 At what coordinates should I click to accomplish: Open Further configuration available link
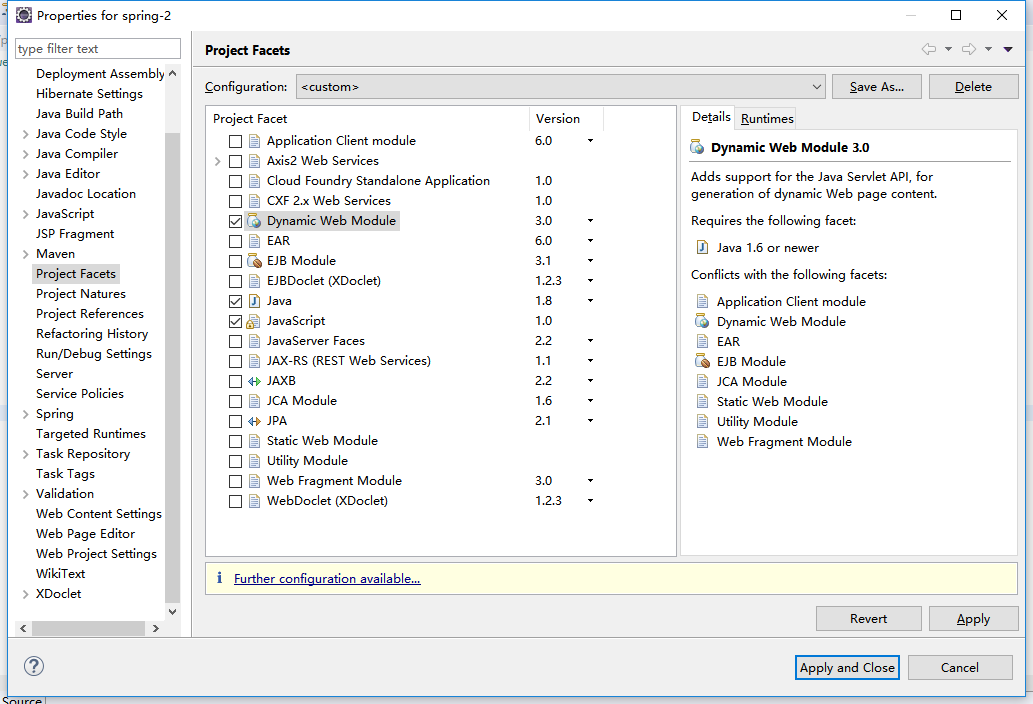[x=327, y=578]
